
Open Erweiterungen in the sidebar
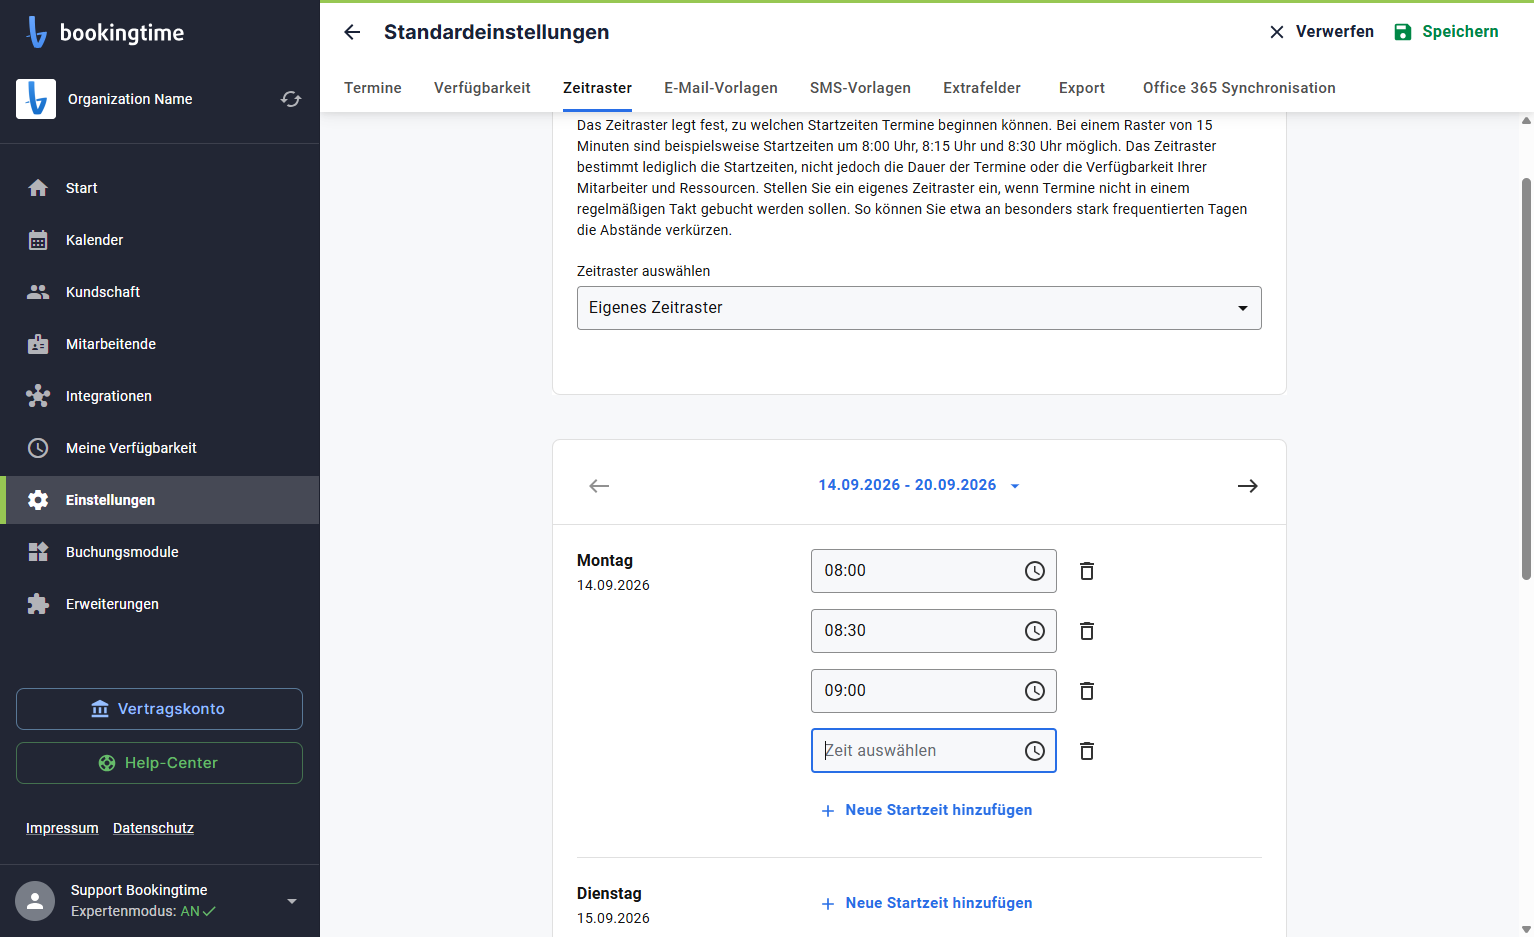pos(160,604)
